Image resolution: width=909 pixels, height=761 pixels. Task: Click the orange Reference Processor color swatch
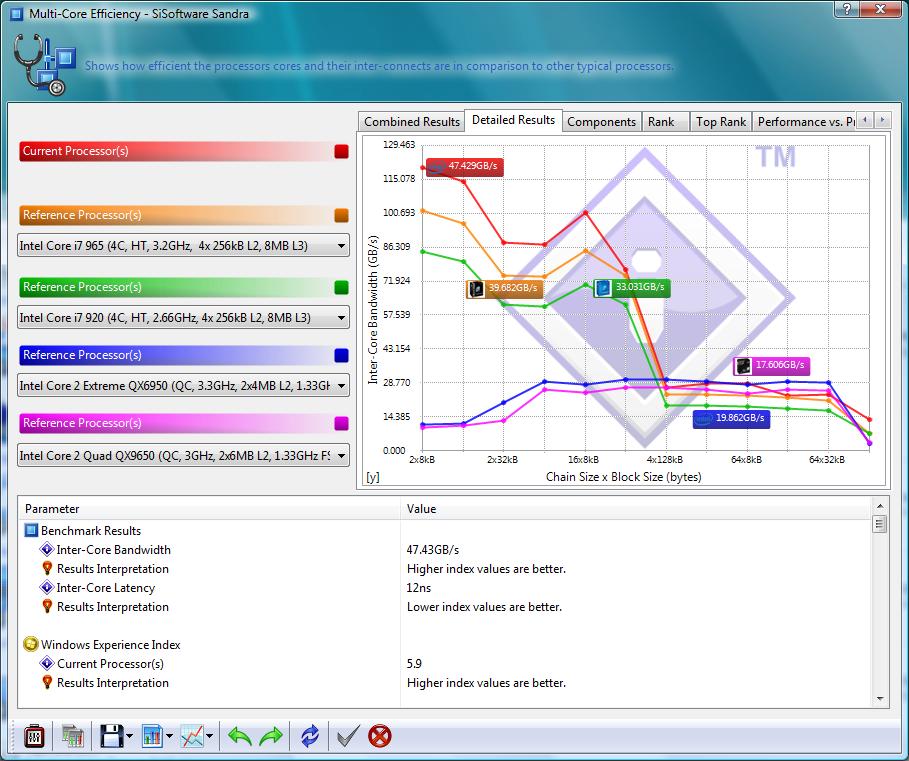pos(341,216)
